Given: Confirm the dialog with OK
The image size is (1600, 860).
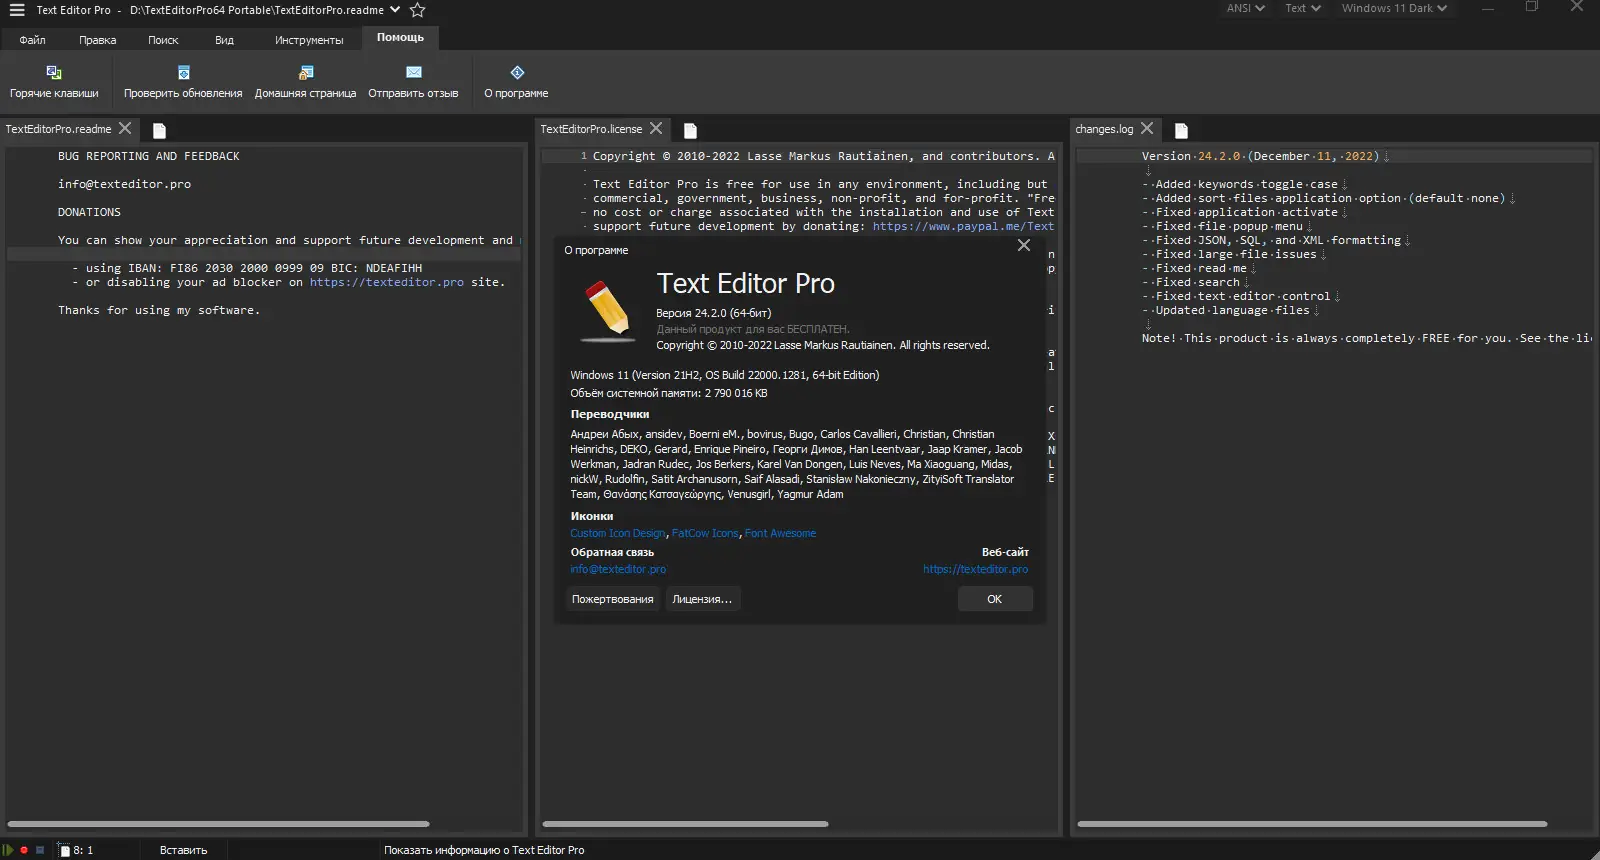Looking at the screenshot, I should point(995,599).
